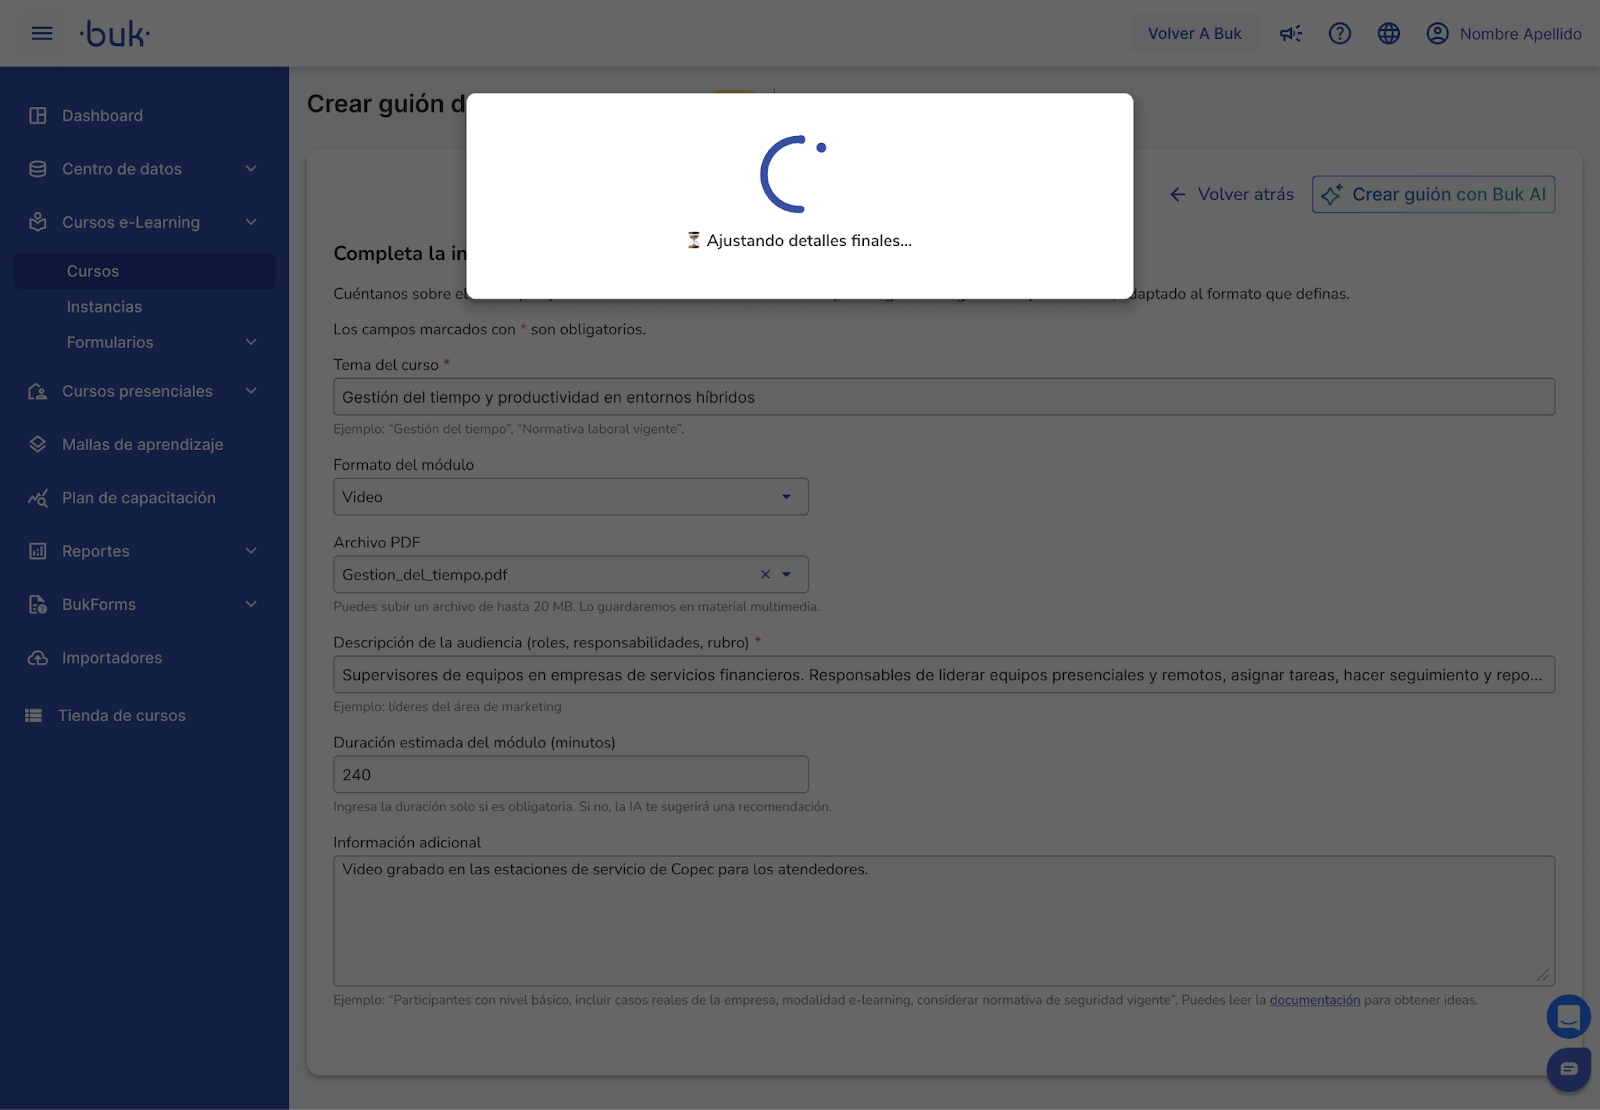Open the Archivo PDF dropdown arrow
The width and height of the screenshot is (1600, 1110).
coord(787,575)
